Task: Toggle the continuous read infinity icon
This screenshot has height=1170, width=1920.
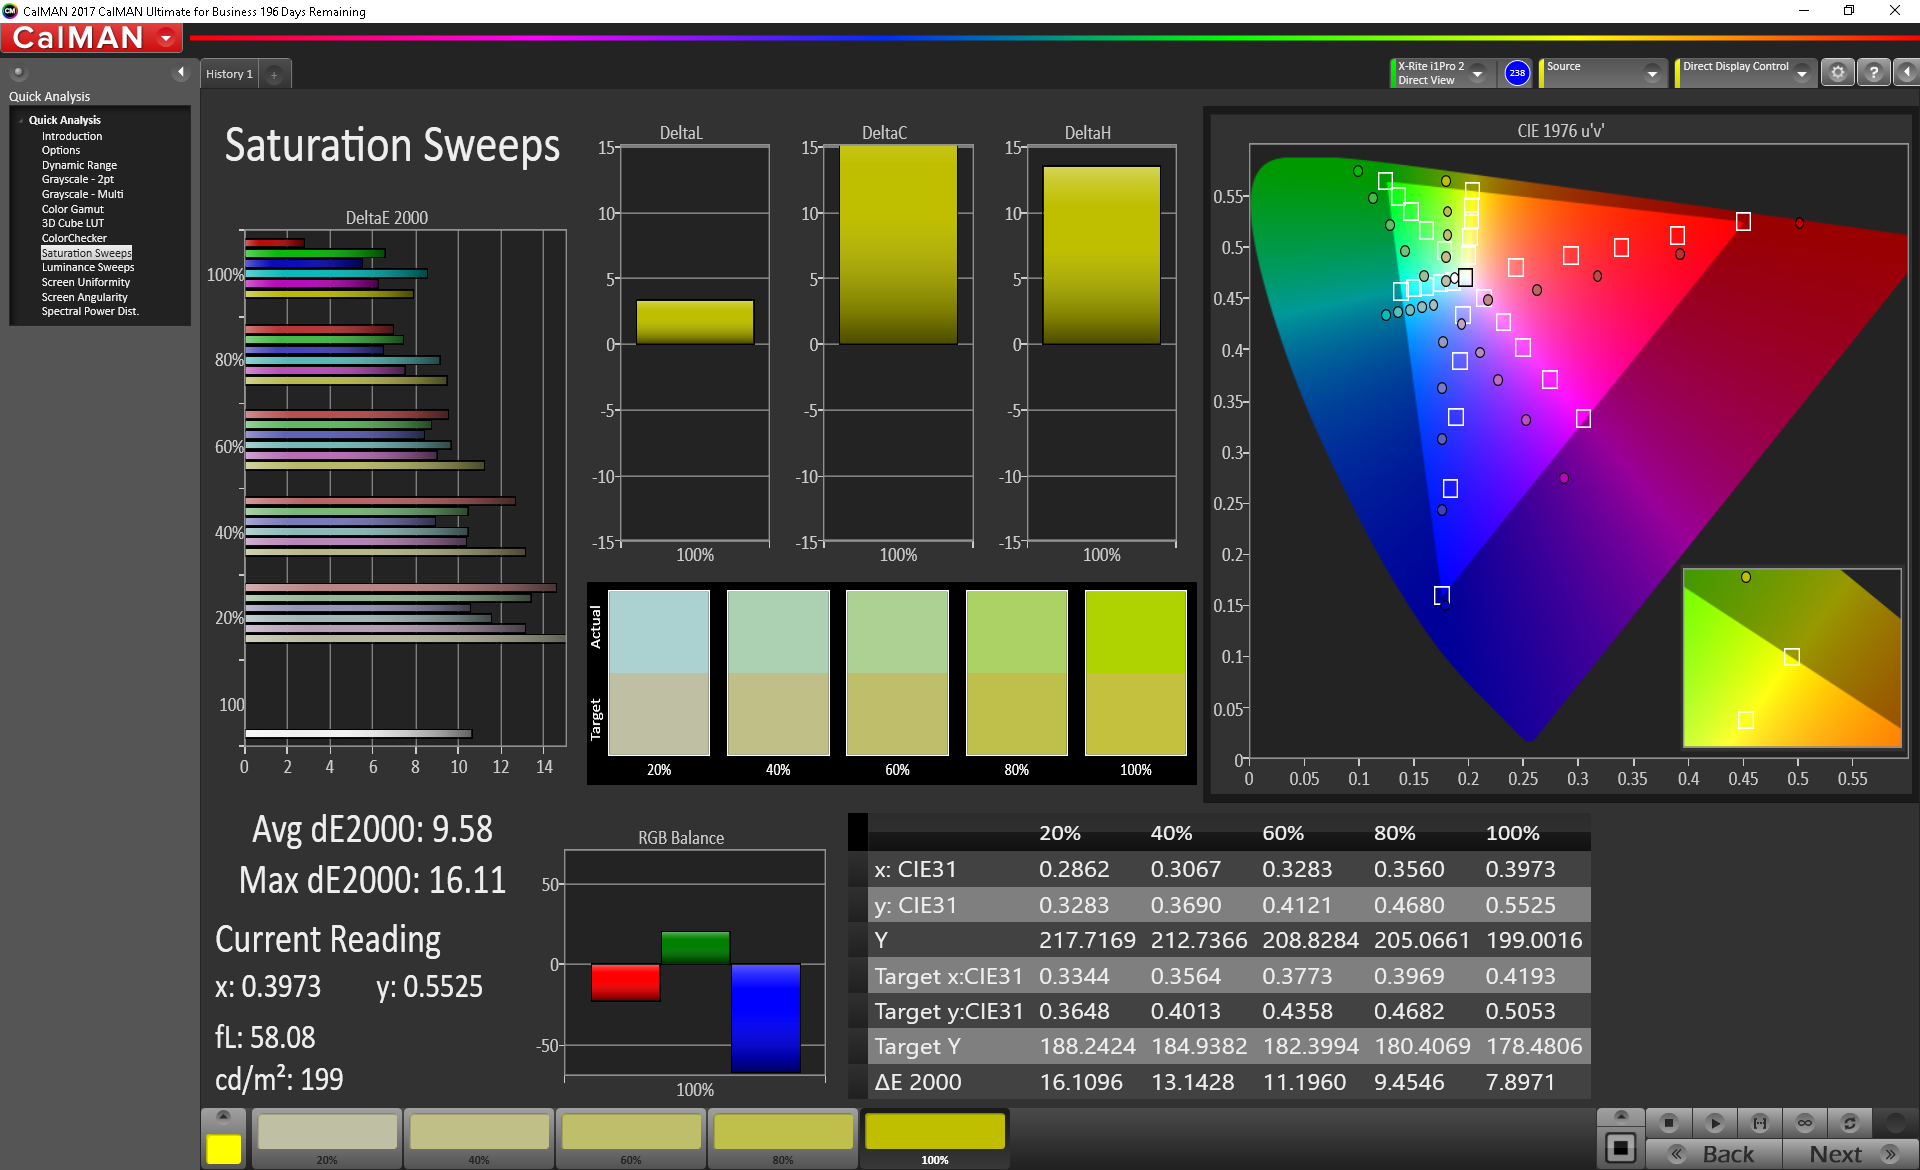Action: [1805, 1123]
